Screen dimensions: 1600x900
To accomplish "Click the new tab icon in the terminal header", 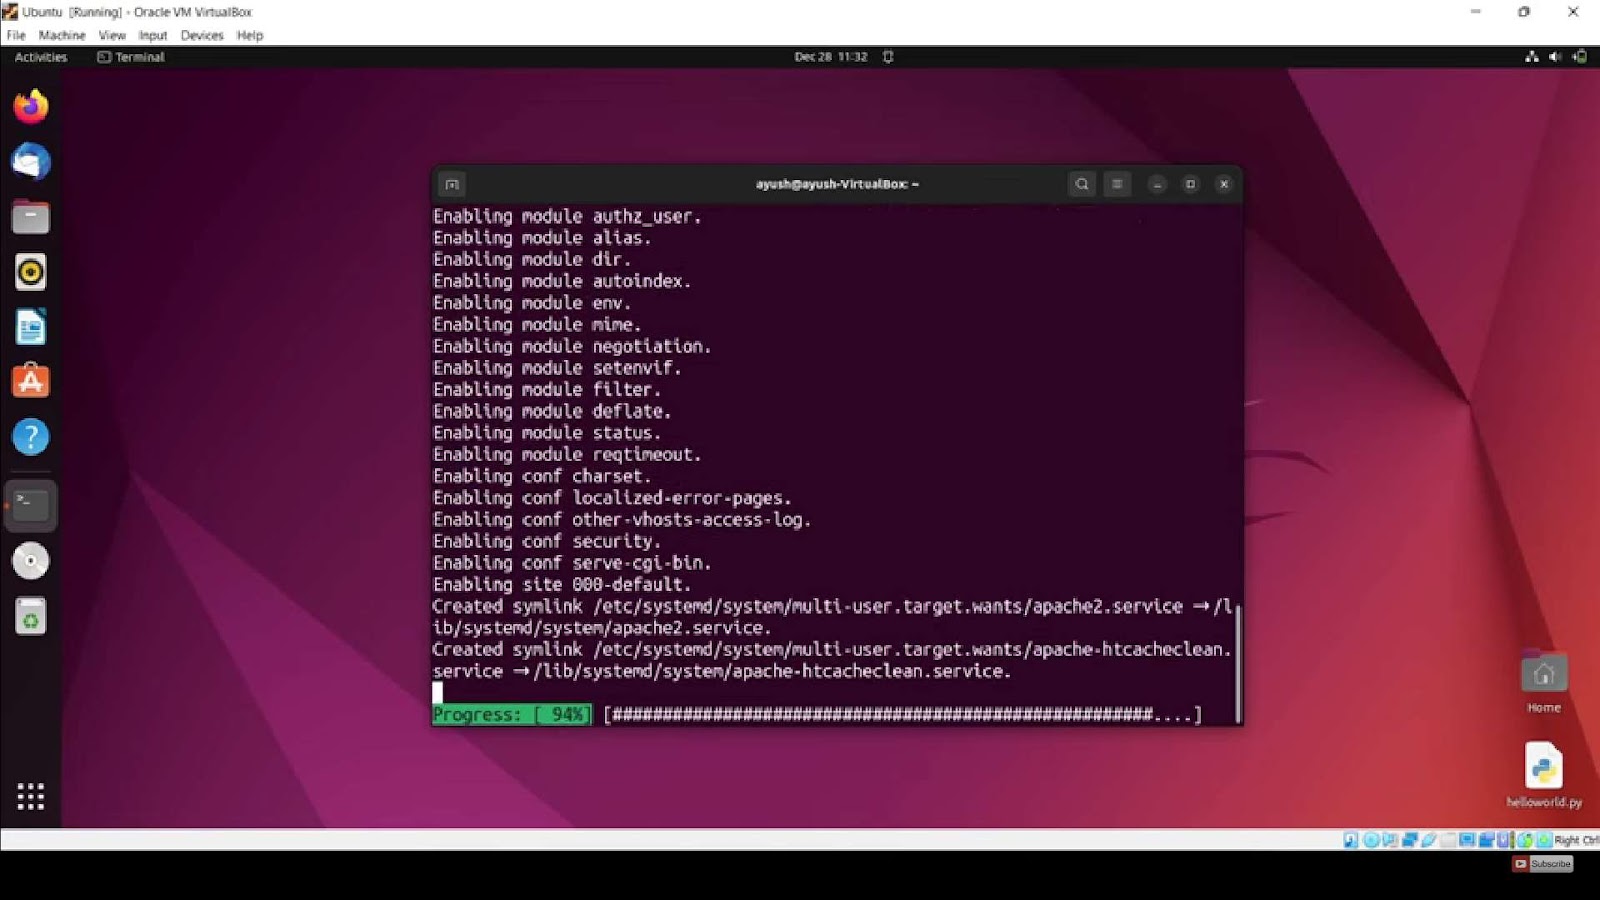I will point(452,184).
